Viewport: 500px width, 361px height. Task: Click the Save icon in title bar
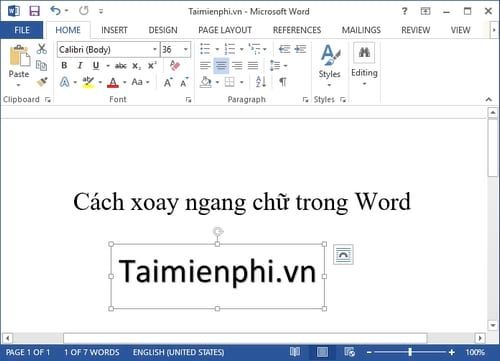coord(34,11)
